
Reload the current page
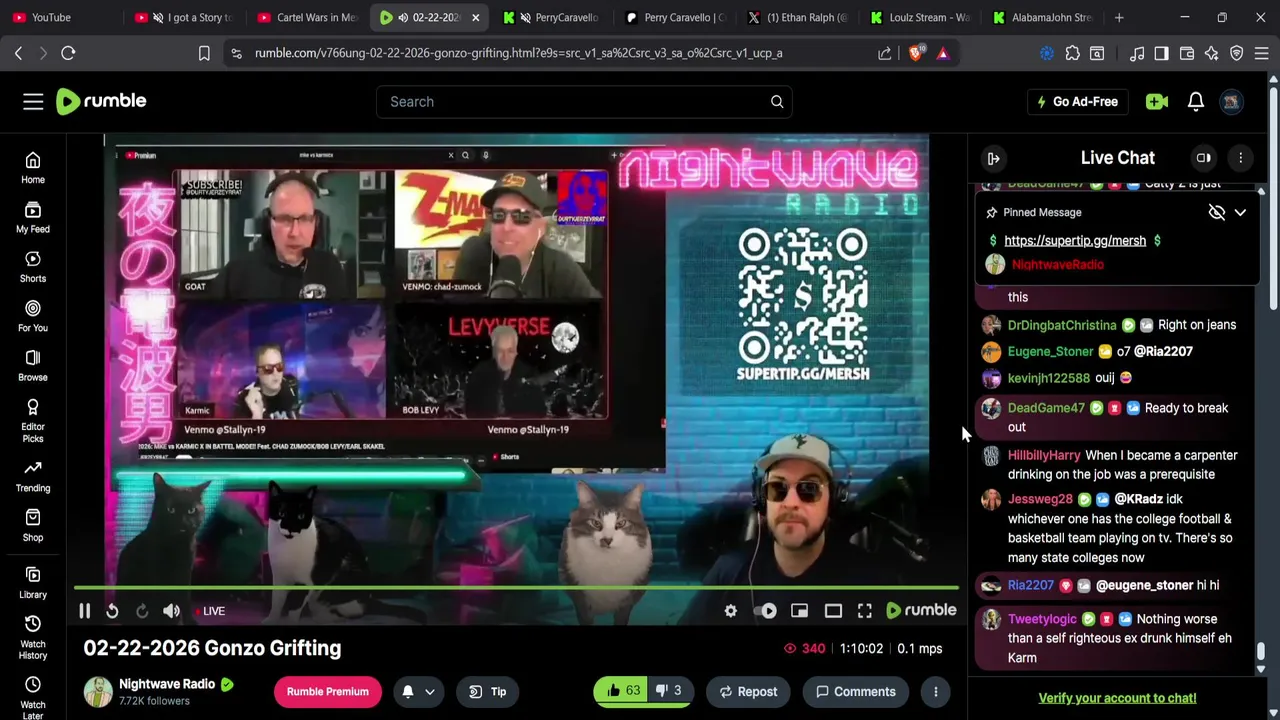(68, 53)
